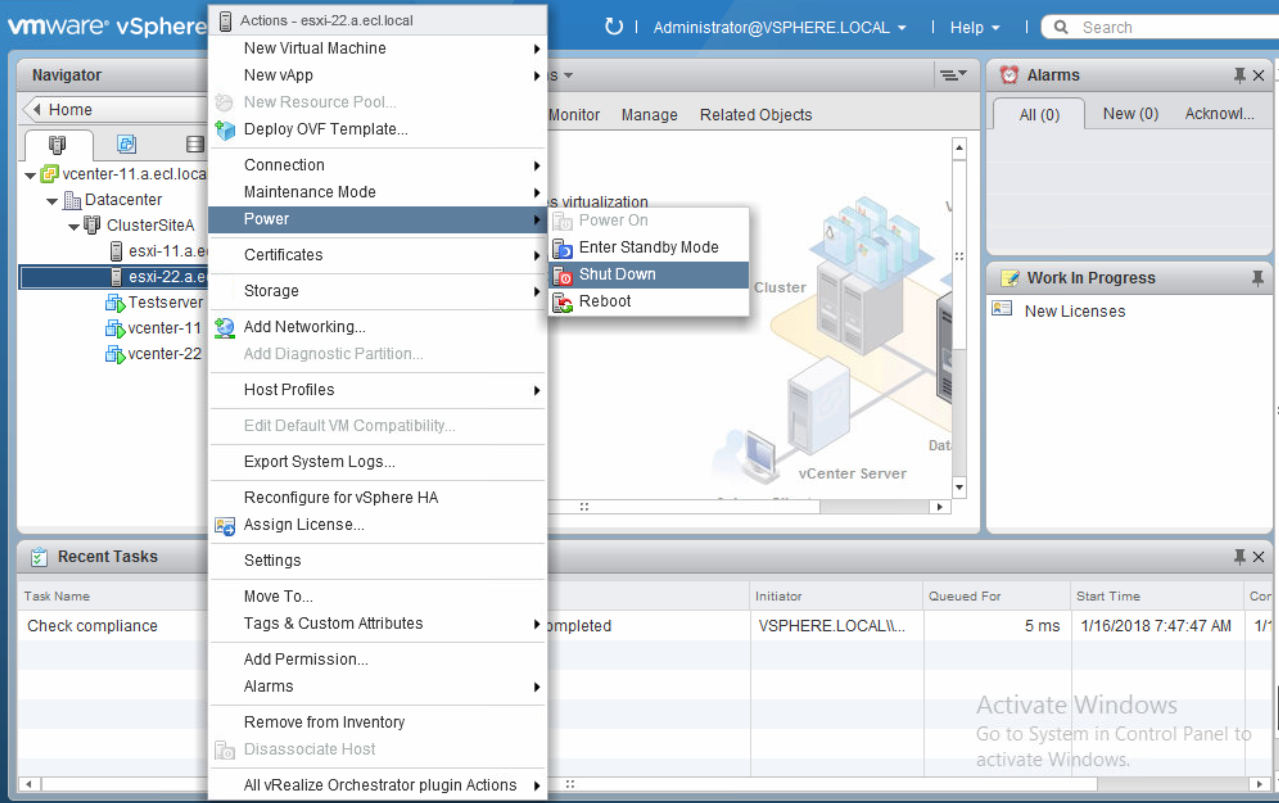Open the New Licenses work item

1075,311
